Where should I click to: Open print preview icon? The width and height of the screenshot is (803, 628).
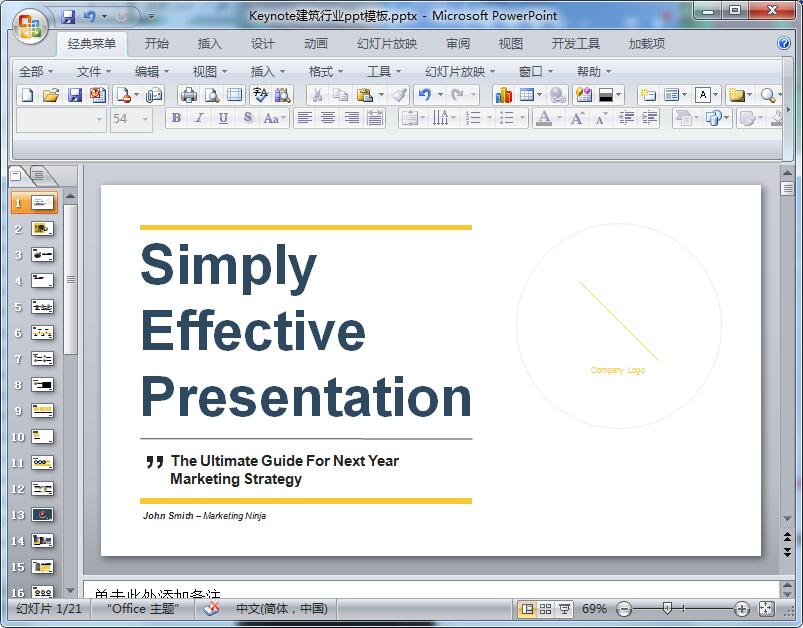pyautogui.click(x=212, y=95)
